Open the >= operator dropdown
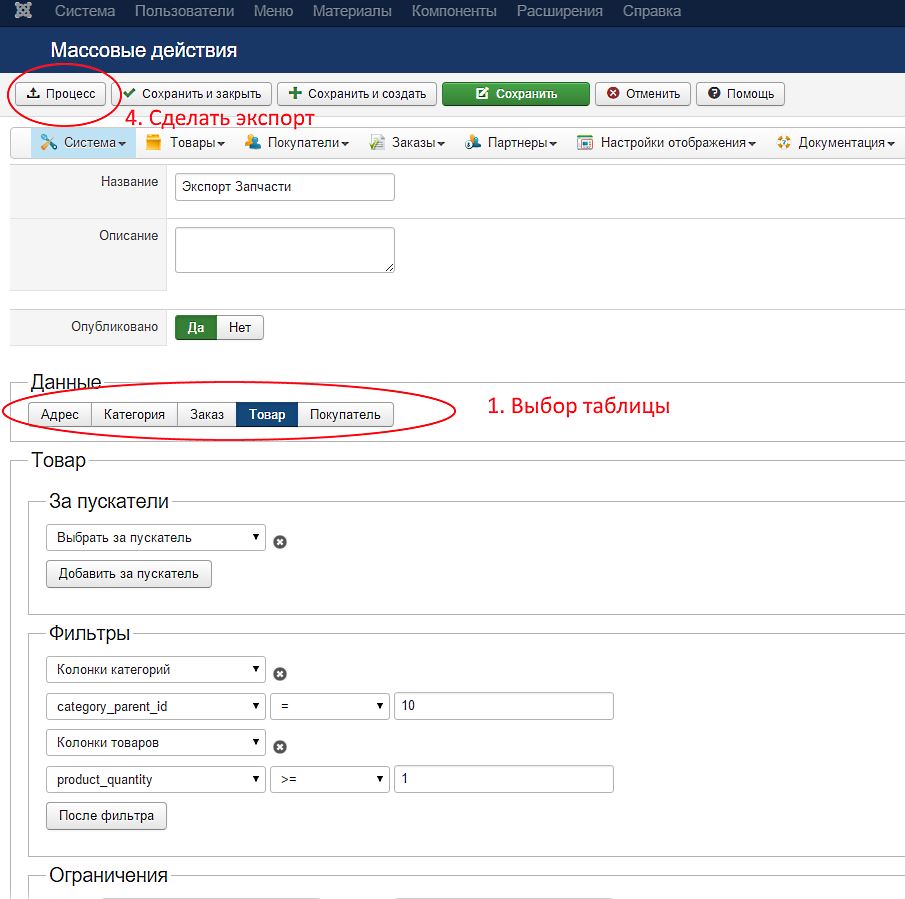This screenshot has height=899, width=905. click(x=330, y=779)
